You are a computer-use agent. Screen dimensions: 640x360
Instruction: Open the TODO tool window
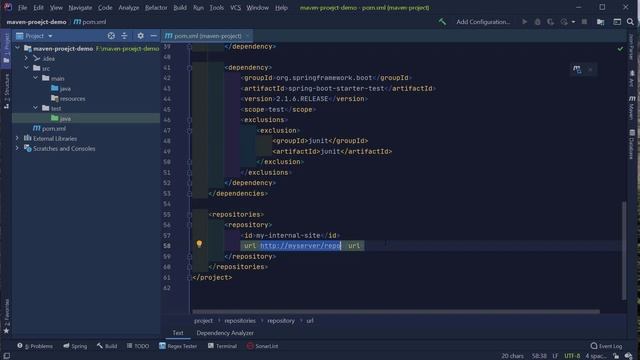click(138, 346)
